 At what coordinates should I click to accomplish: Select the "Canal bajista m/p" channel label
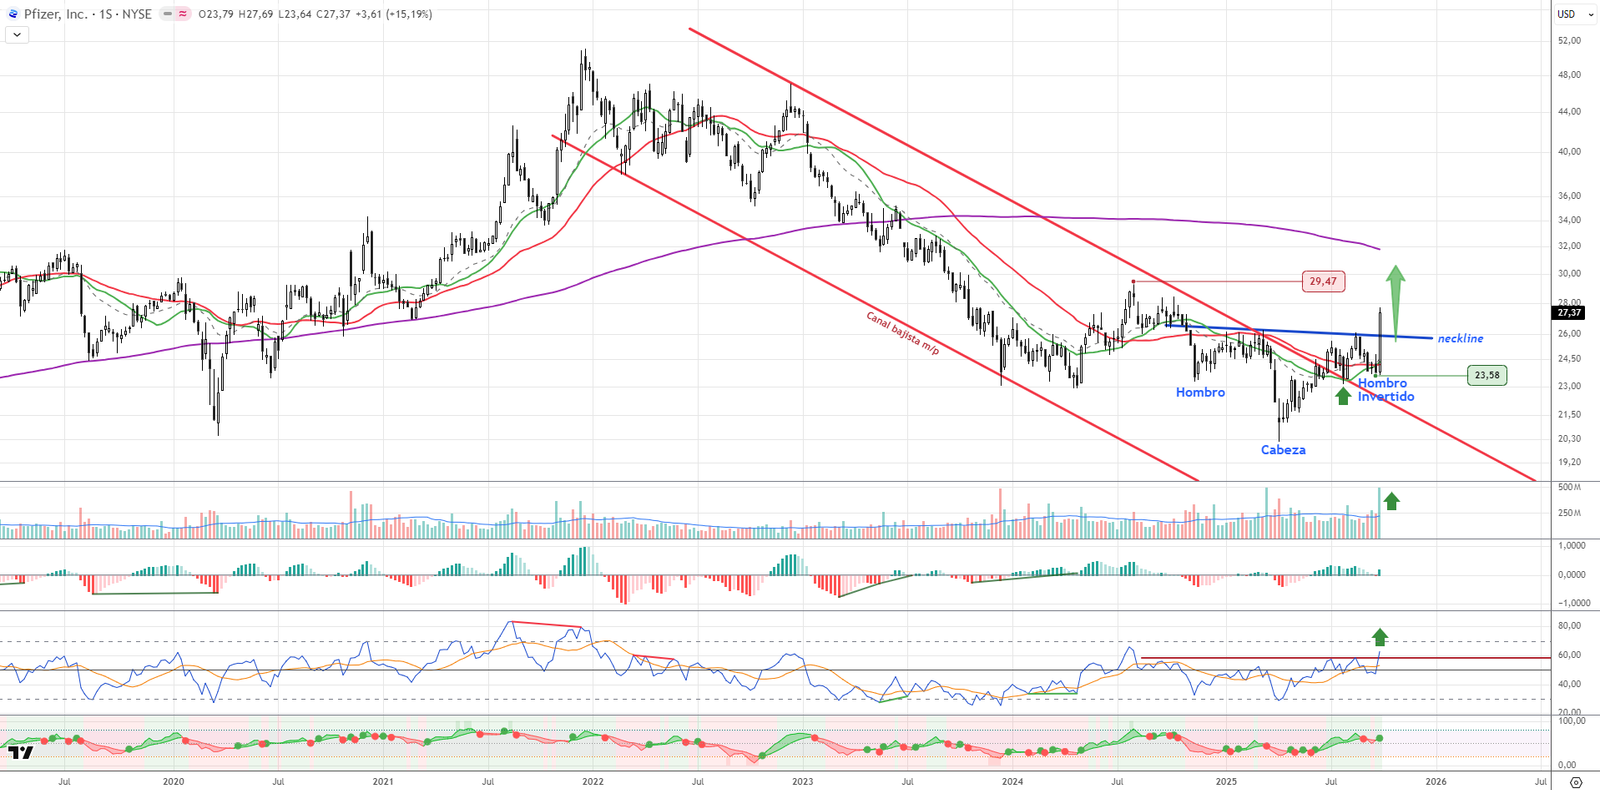pos(903,333)
